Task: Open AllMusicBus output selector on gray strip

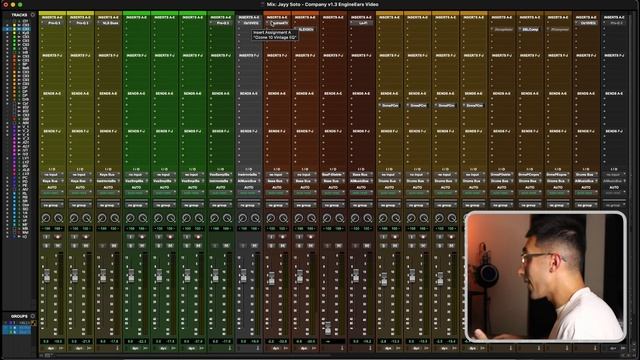Action: 249,181
